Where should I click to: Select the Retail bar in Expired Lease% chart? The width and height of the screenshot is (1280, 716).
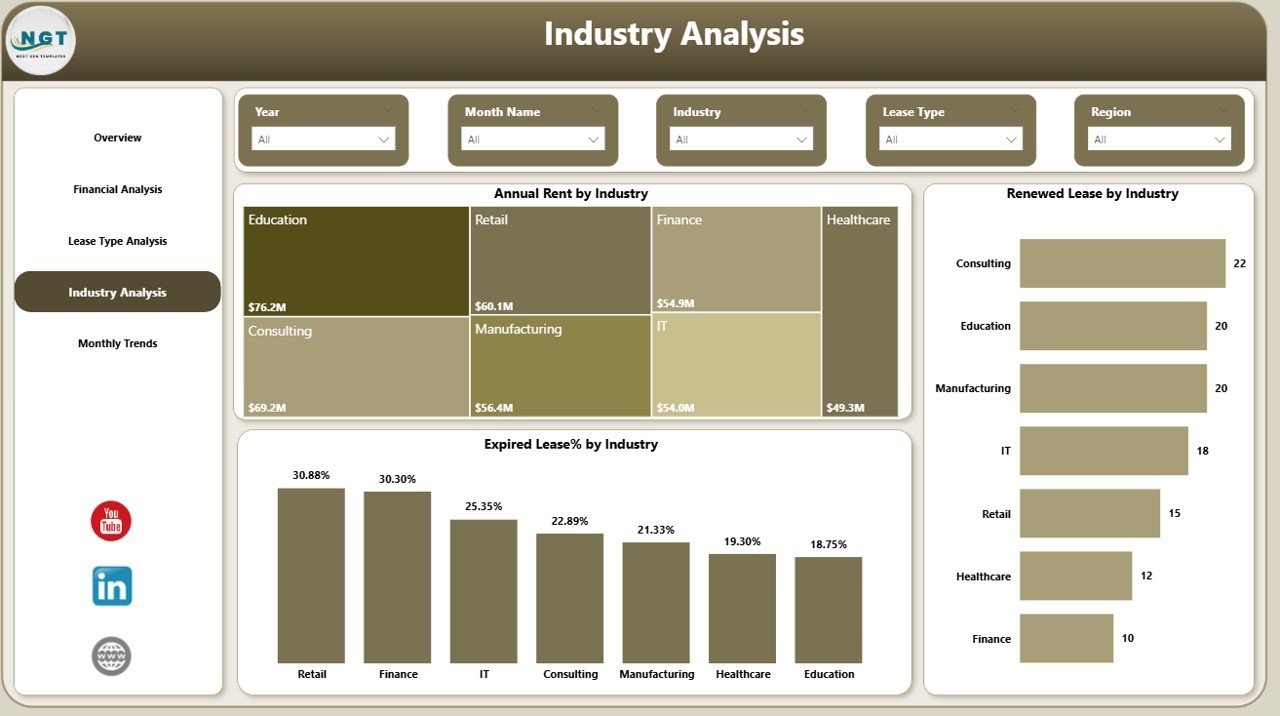311,575
